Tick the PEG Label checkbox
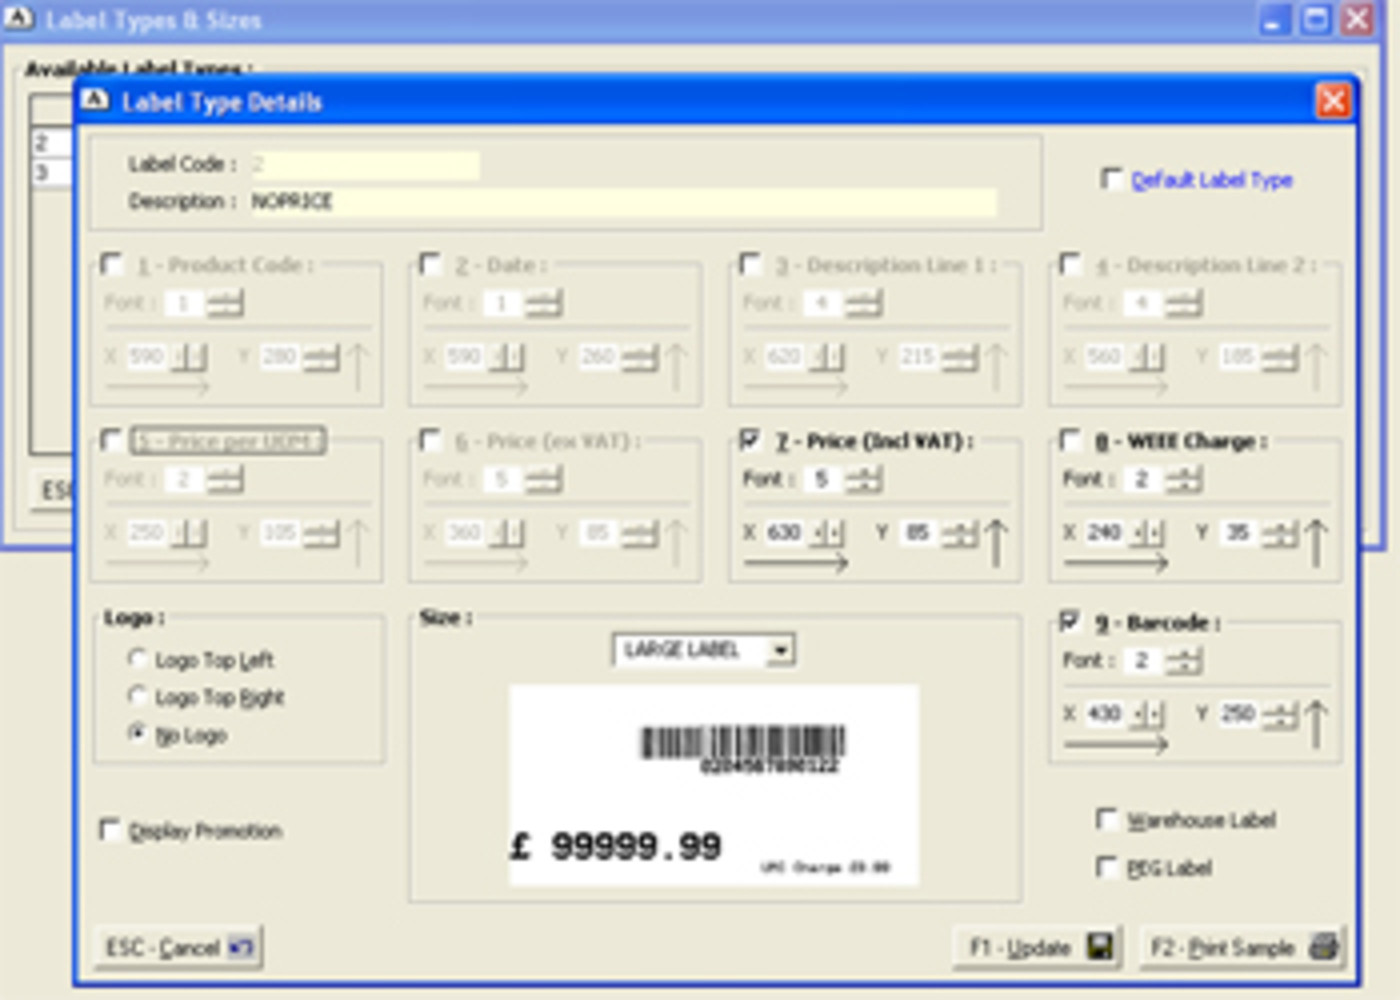1400x1000 pixels. coord(1106,866)
